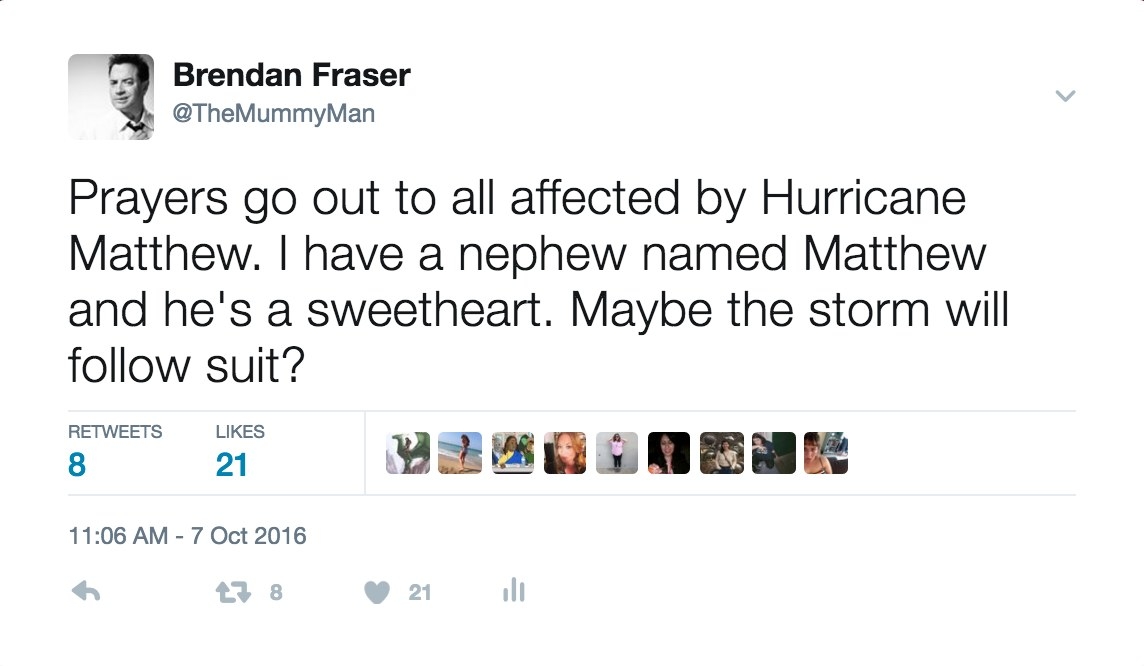Open Brendan Fraser's profile picture
The height and width of the screenshot is (666, 1144).
click(x=111, y=96)
